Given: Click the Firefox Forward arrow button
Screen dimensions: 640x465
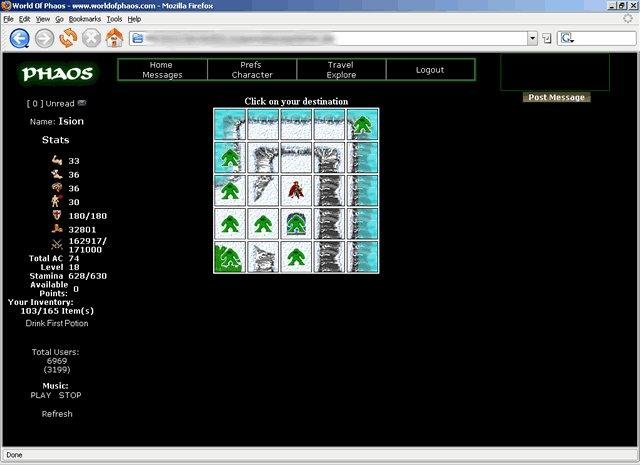Looking at the screenshot, I should [44, 38].
